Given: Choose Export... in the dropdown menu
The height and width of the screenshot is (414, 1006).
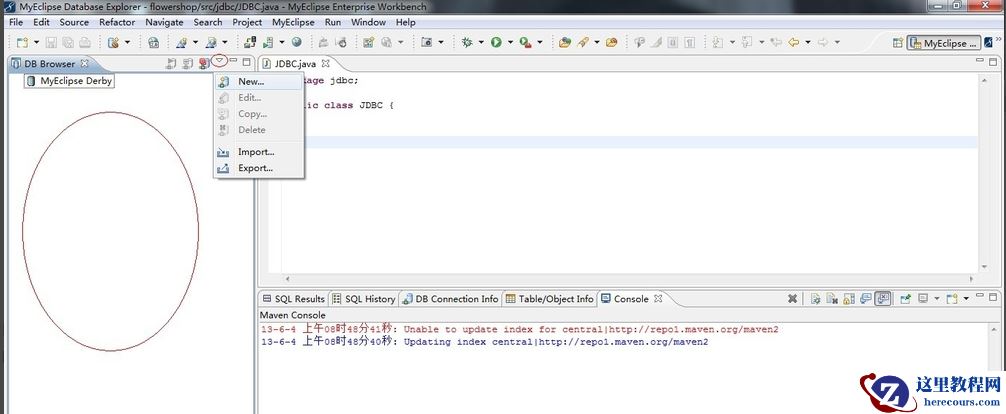Looking at the screenshot, I should pyautogui.click(x=255, y=168).
